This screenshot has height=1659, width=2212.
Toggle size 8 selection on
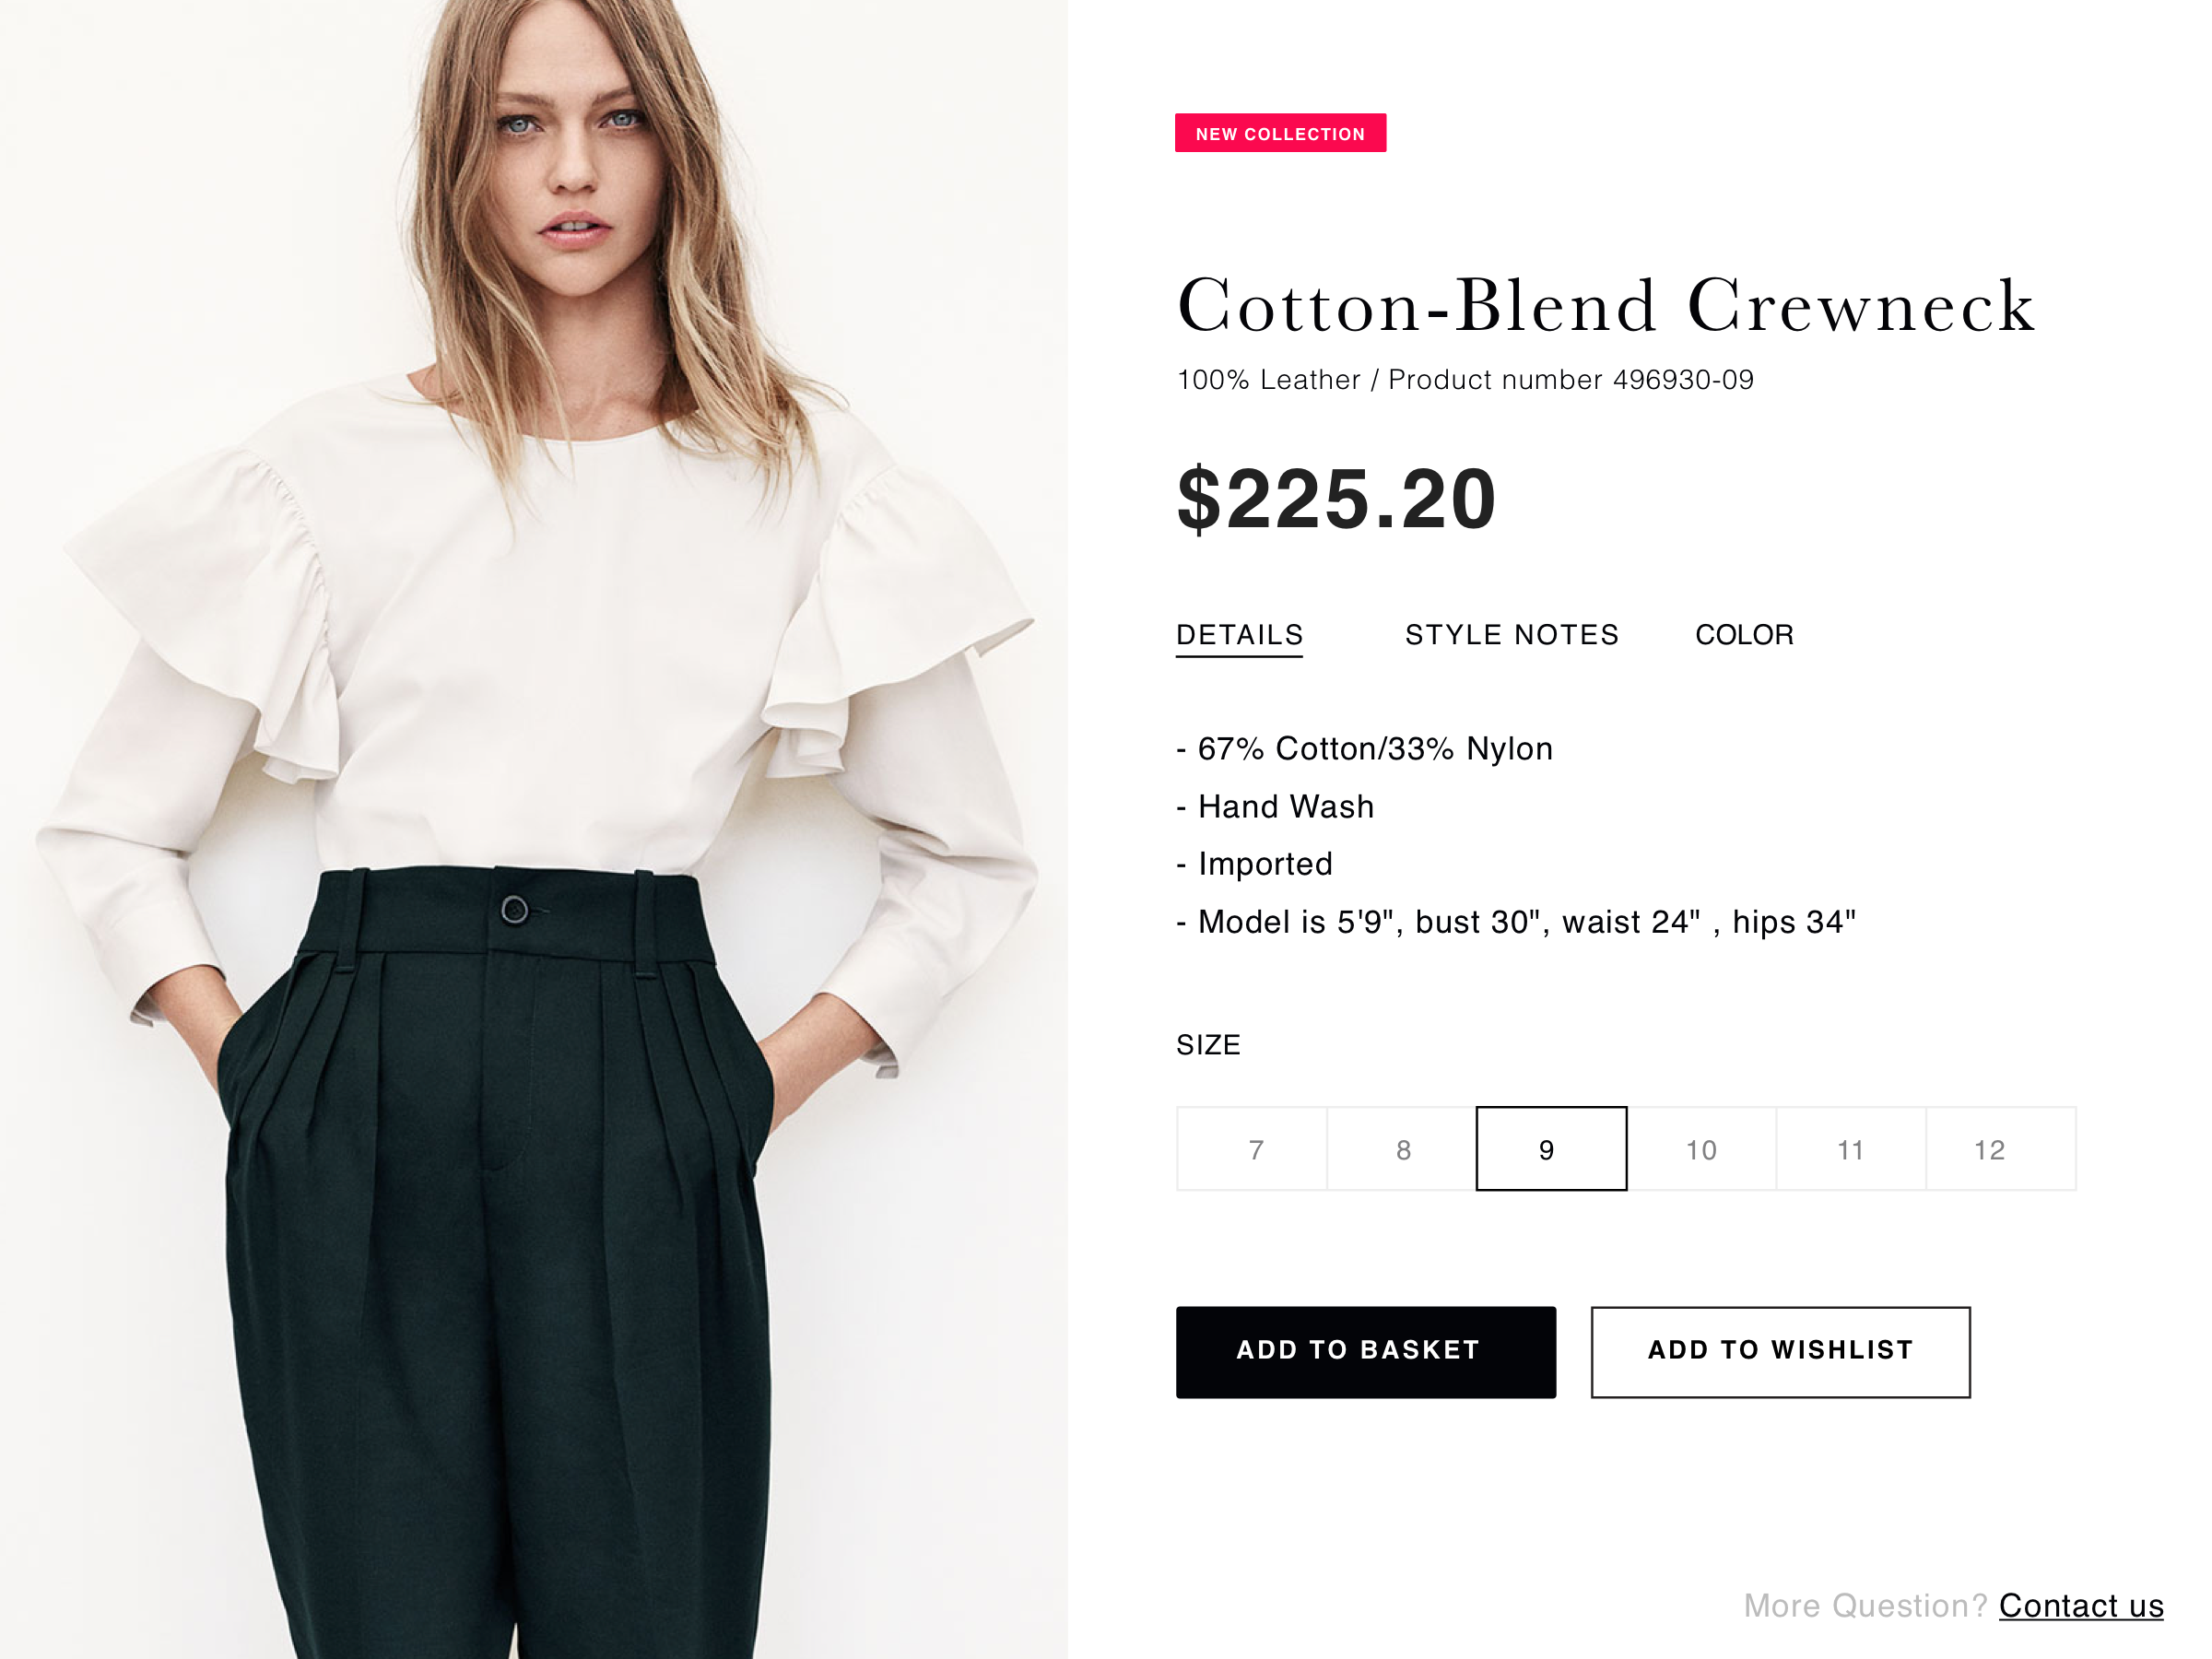[x=1402, y=1148]
